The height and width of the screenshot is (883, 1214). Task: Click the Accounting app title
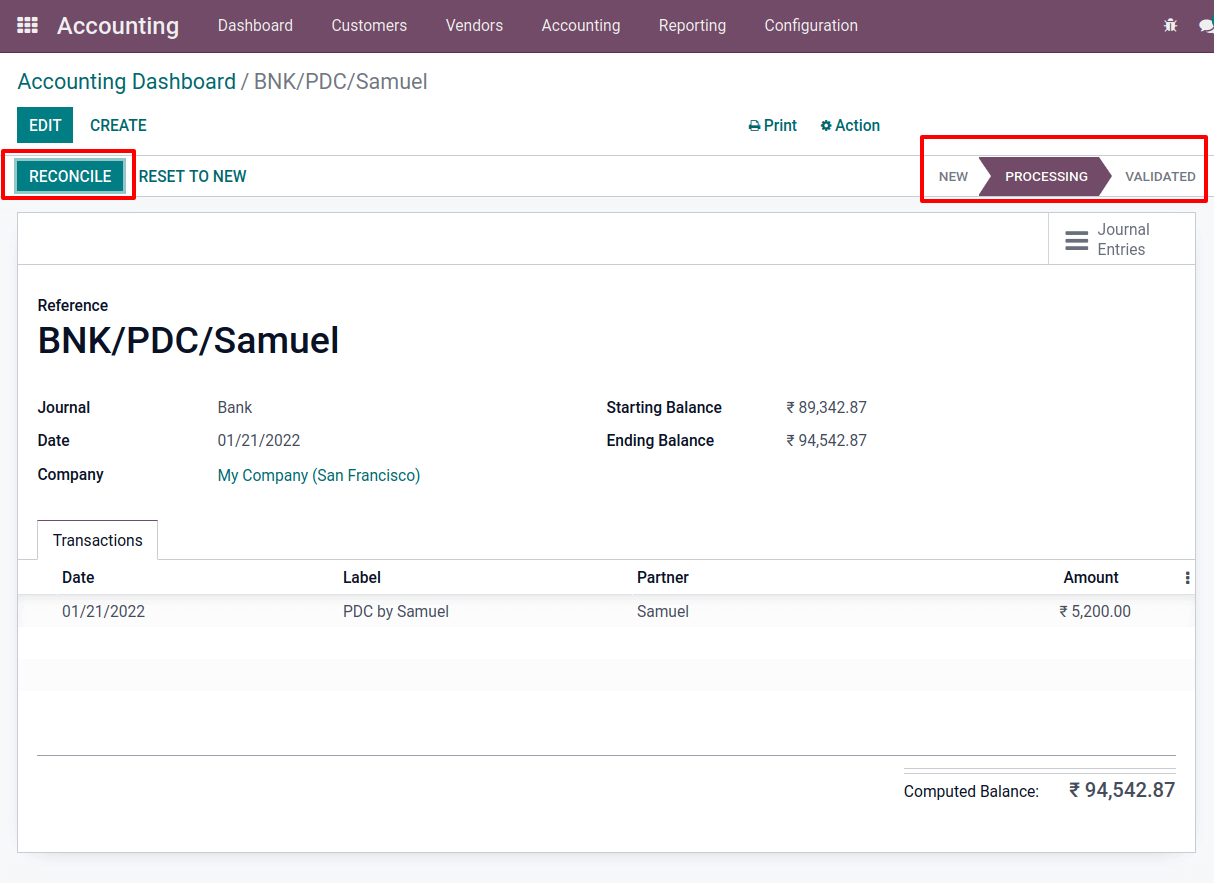[x=118, y=26]
